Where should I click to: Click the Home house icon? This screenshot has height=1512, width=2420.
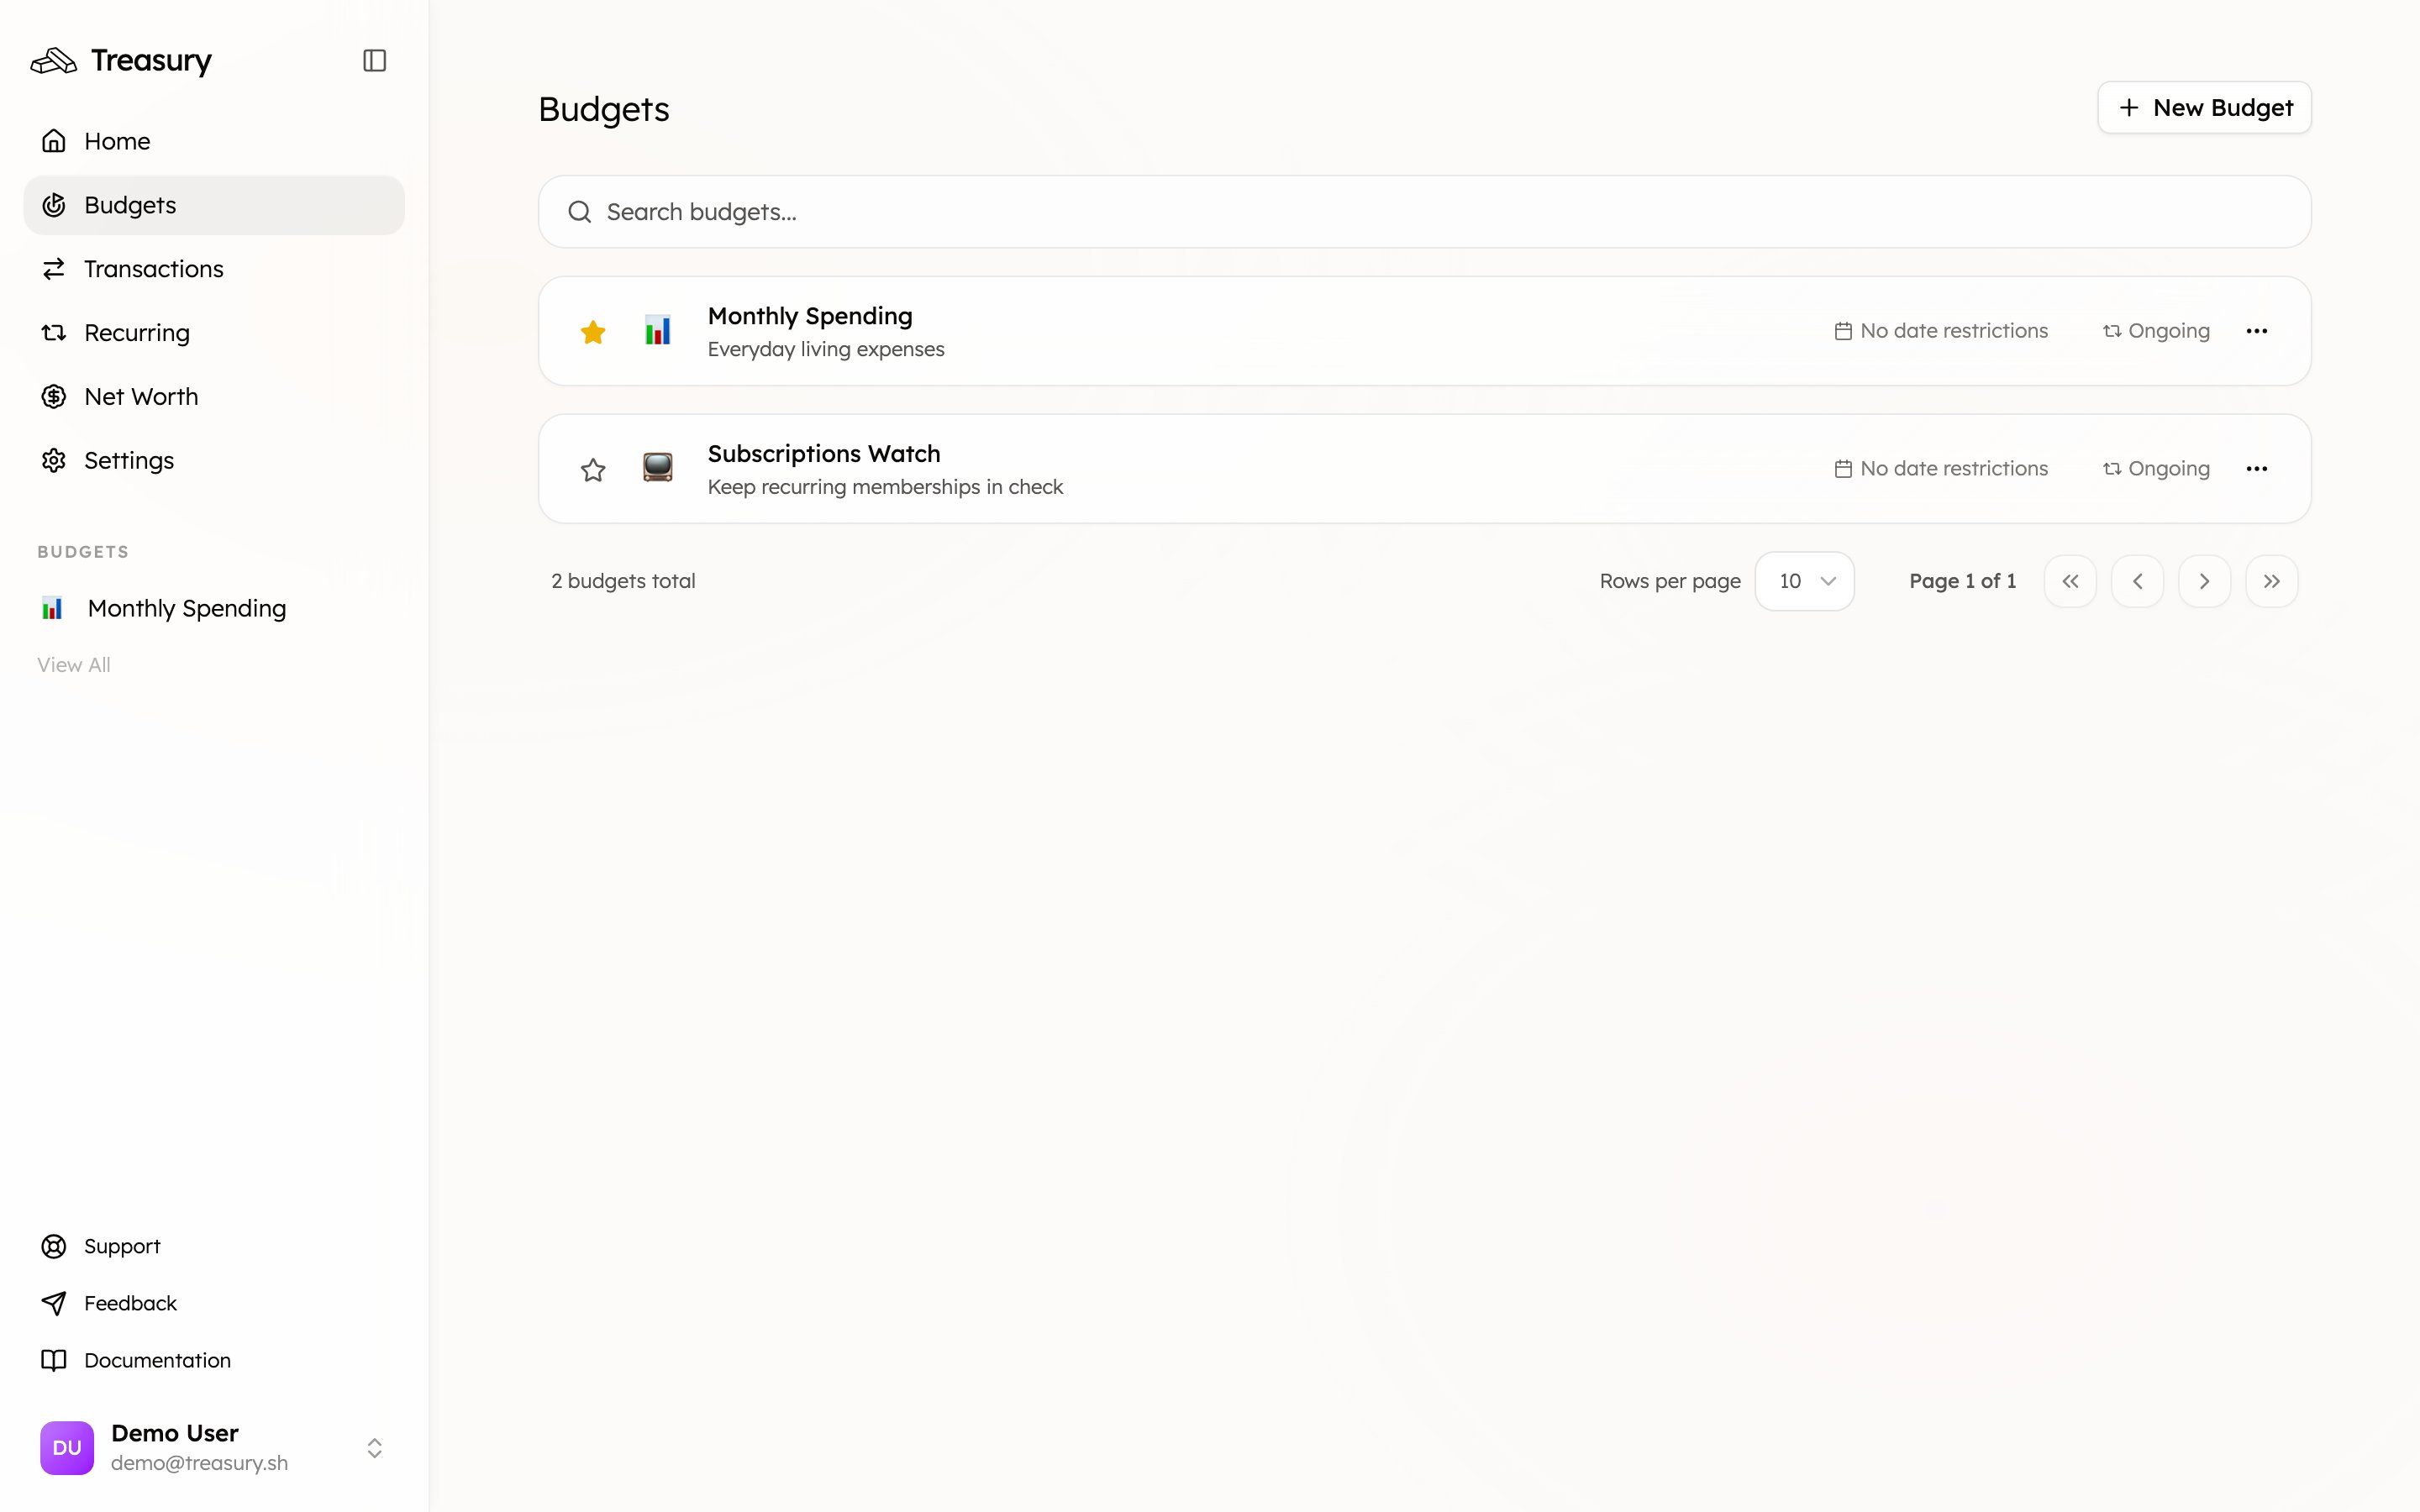54,141
